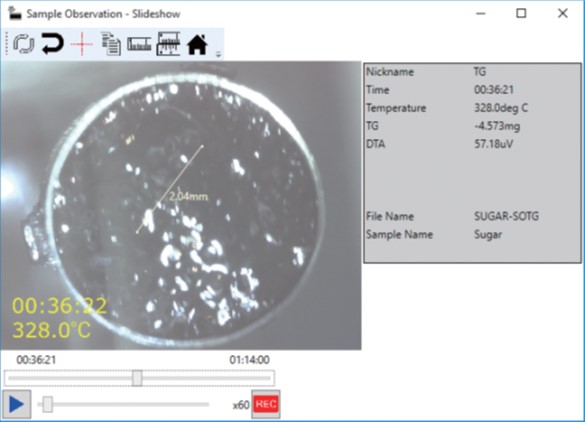Click the copy documents icon
The image size is (585, 423).
pos(111,44)
